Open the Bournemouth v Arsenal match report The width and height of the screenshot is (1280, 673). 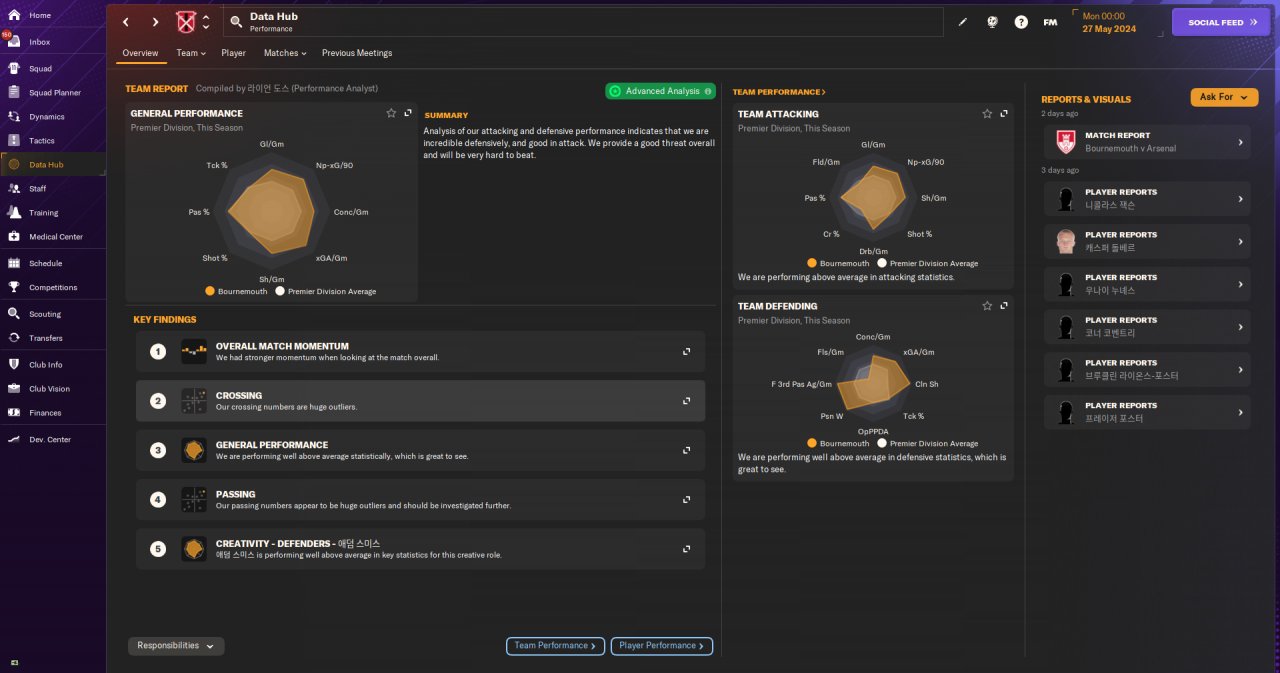[1146, 142]
